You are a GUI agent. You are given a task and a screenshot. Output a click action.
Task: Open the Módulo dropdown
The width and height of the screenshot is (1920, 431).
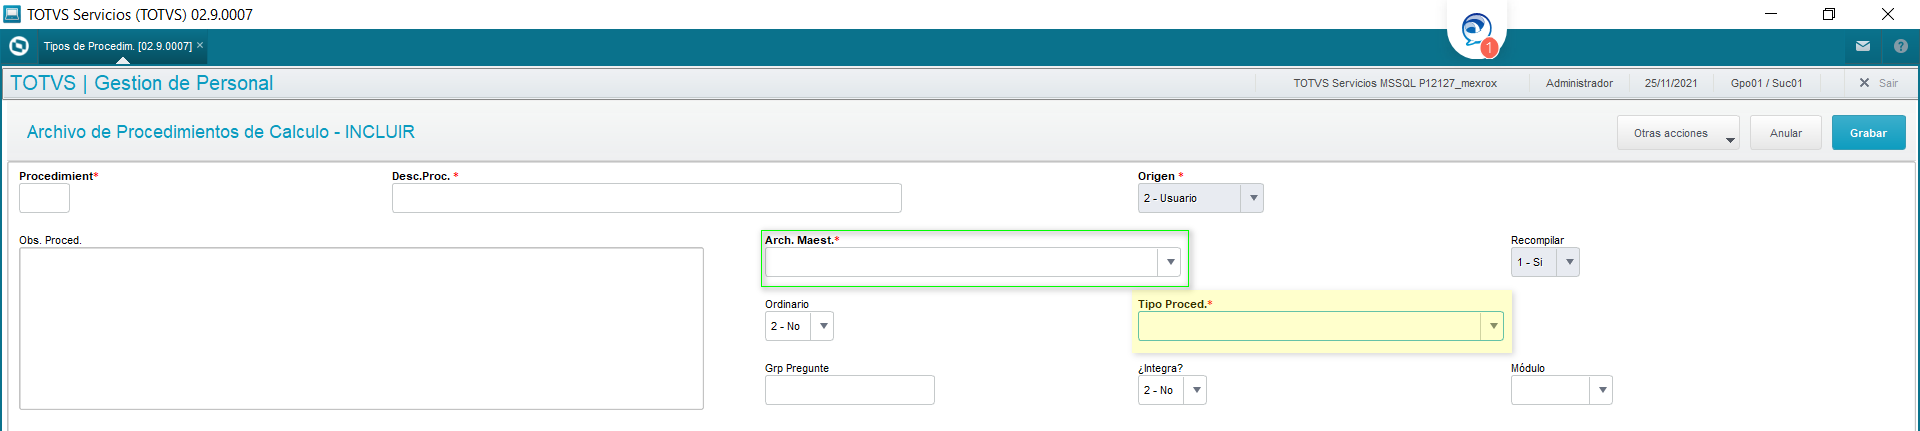pos(1561,390)
